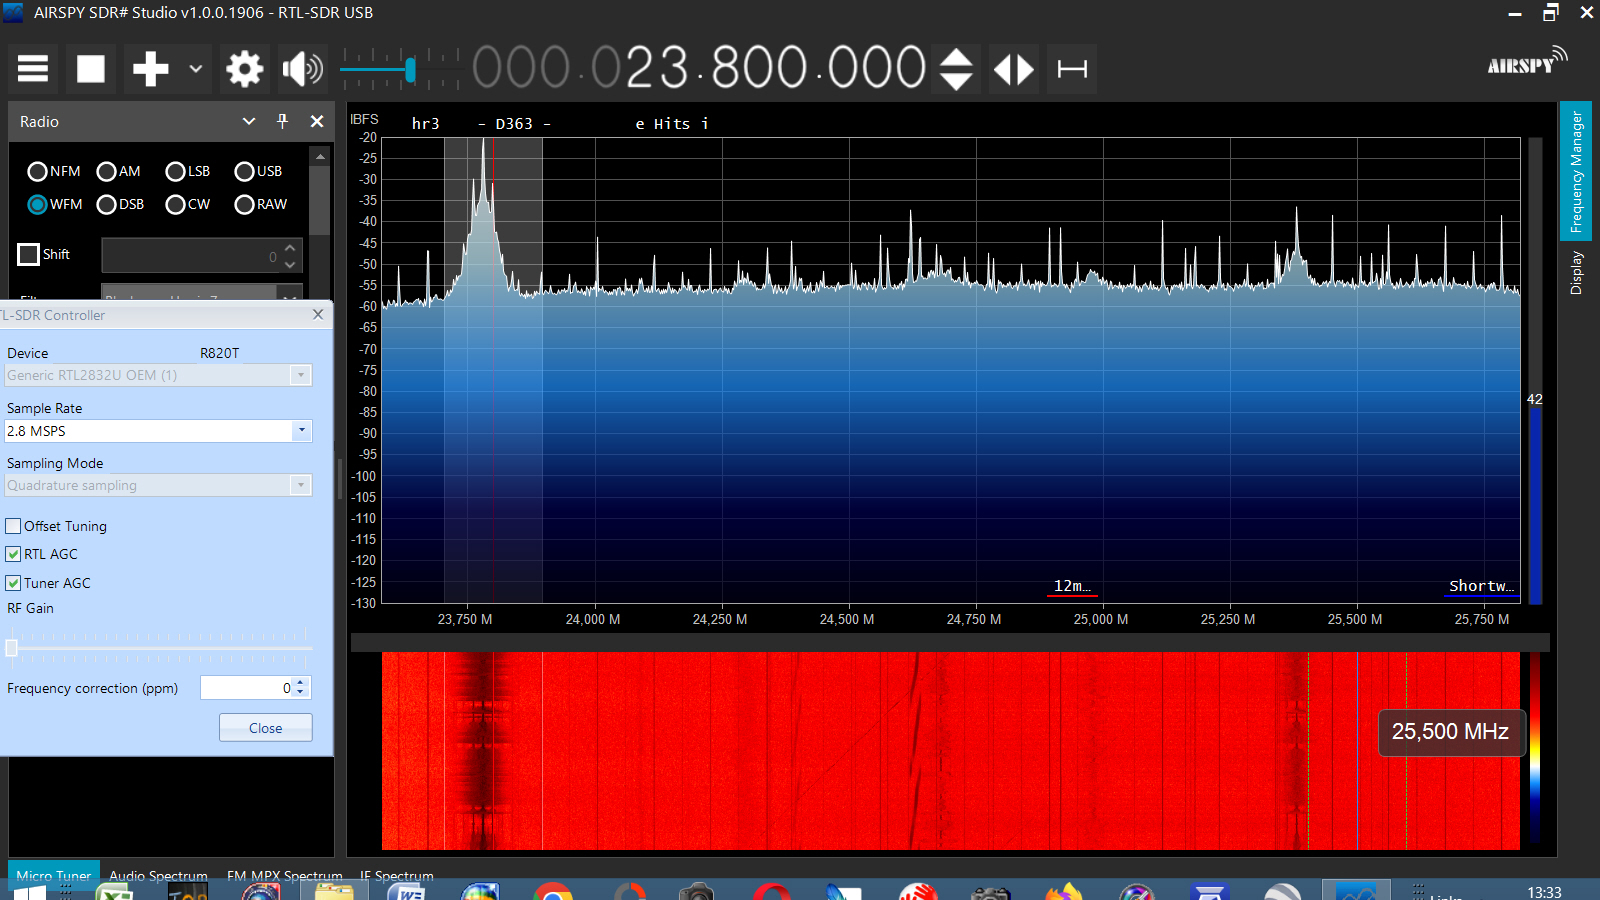Select the USB radio mode
This screenshot has width=1600, height=900.
pos(244,171)
